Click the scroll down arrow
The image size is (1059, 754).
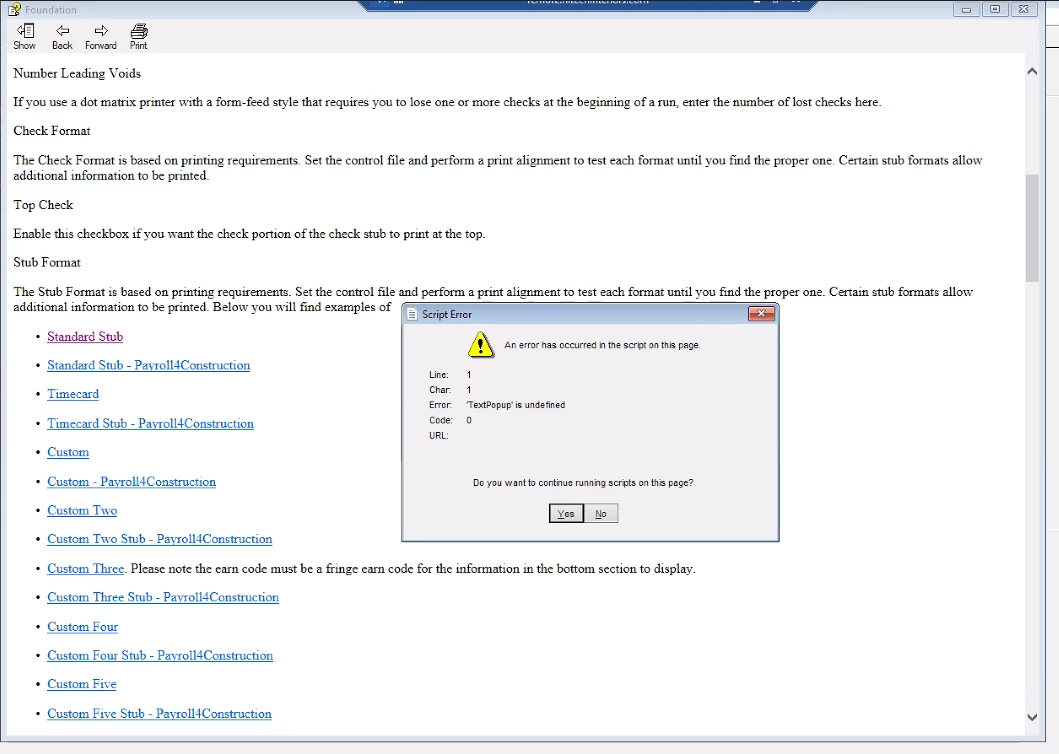pos(1032,718)
